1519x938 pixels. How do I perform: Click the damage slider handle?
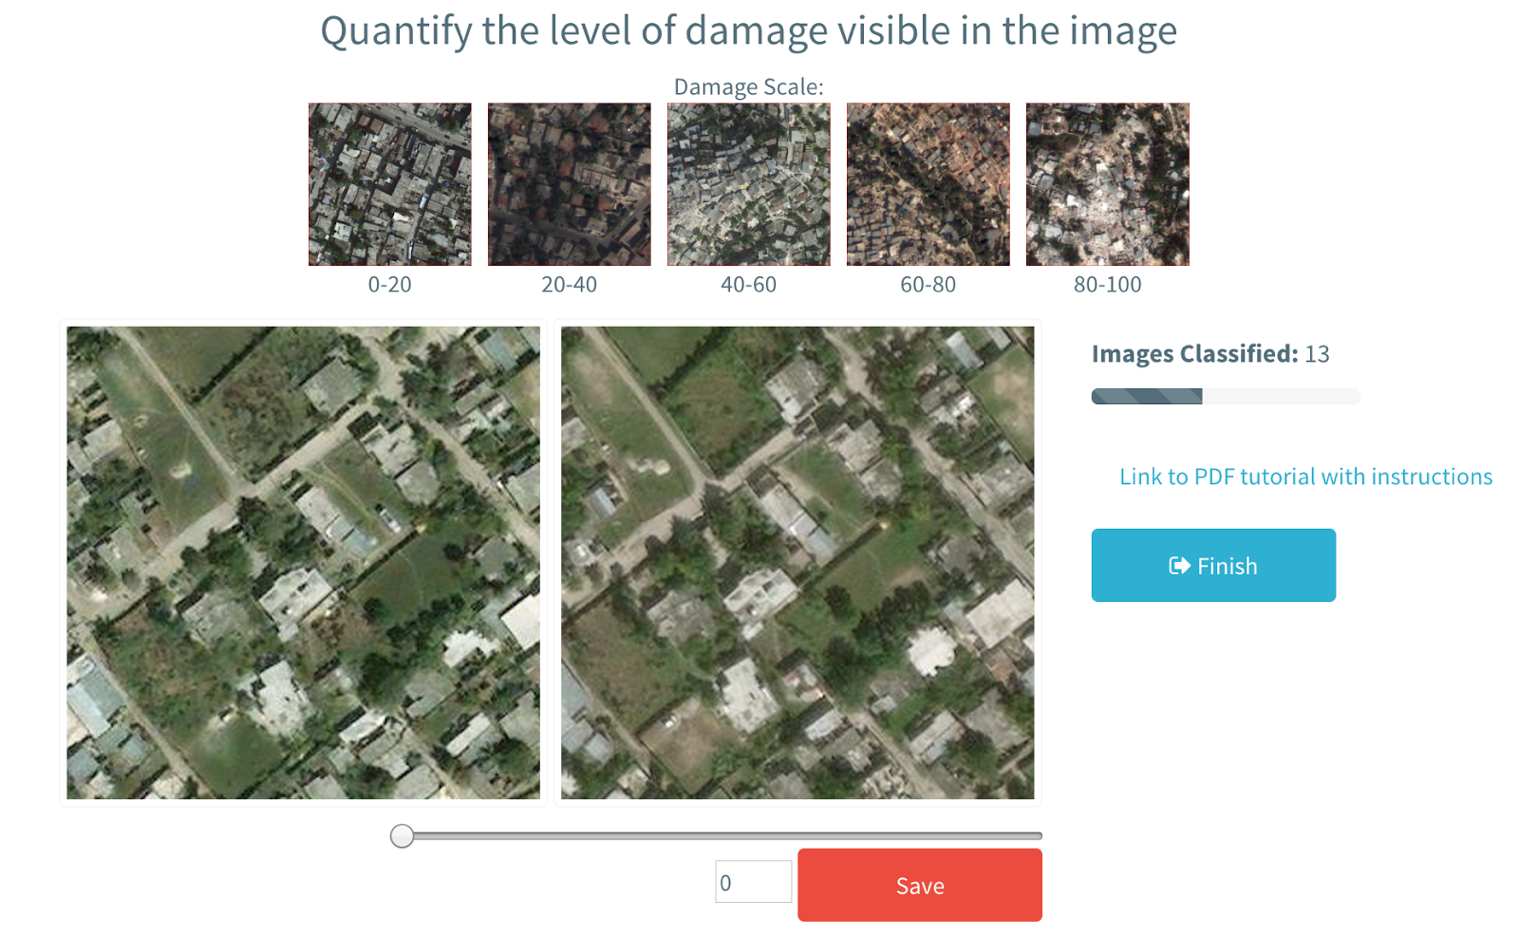(402, 836)
